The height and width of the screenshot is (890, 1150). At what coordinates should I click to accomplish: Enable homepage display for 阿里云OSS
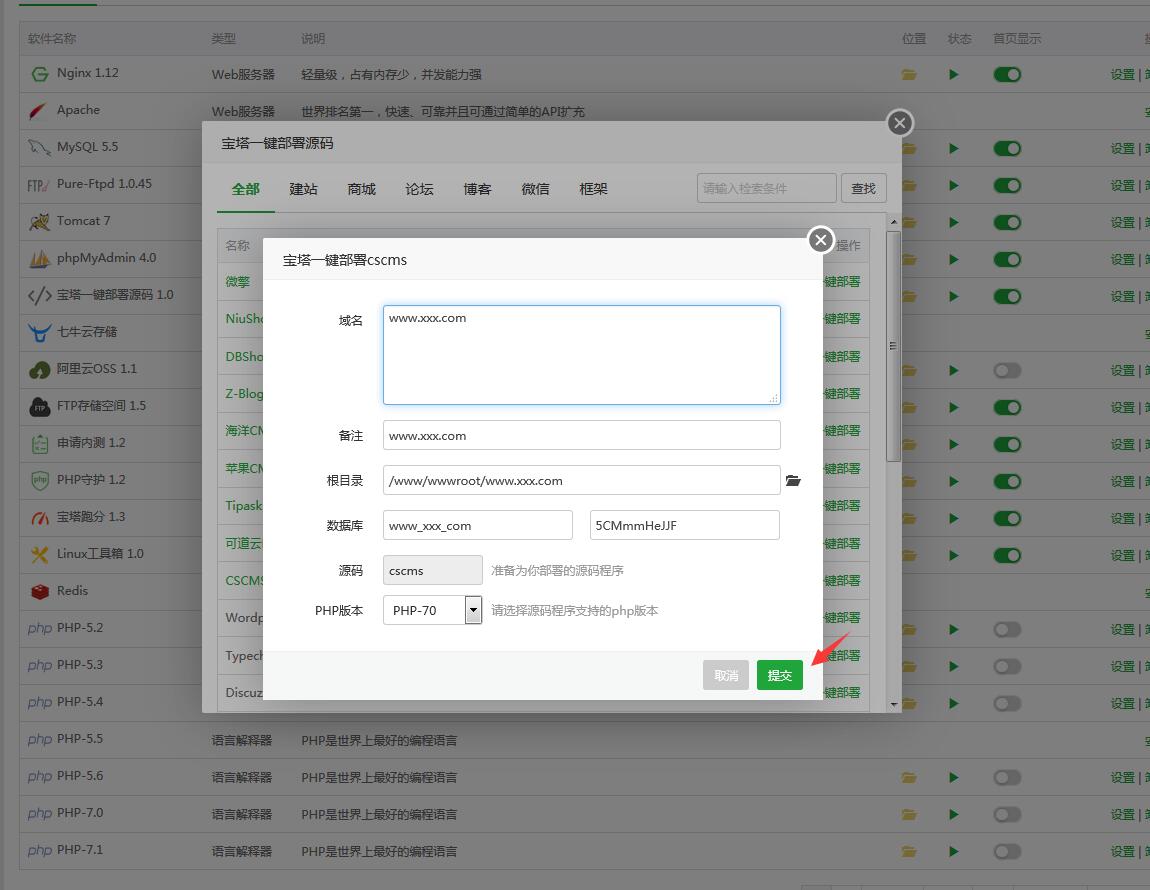[x=1007, y=371]
